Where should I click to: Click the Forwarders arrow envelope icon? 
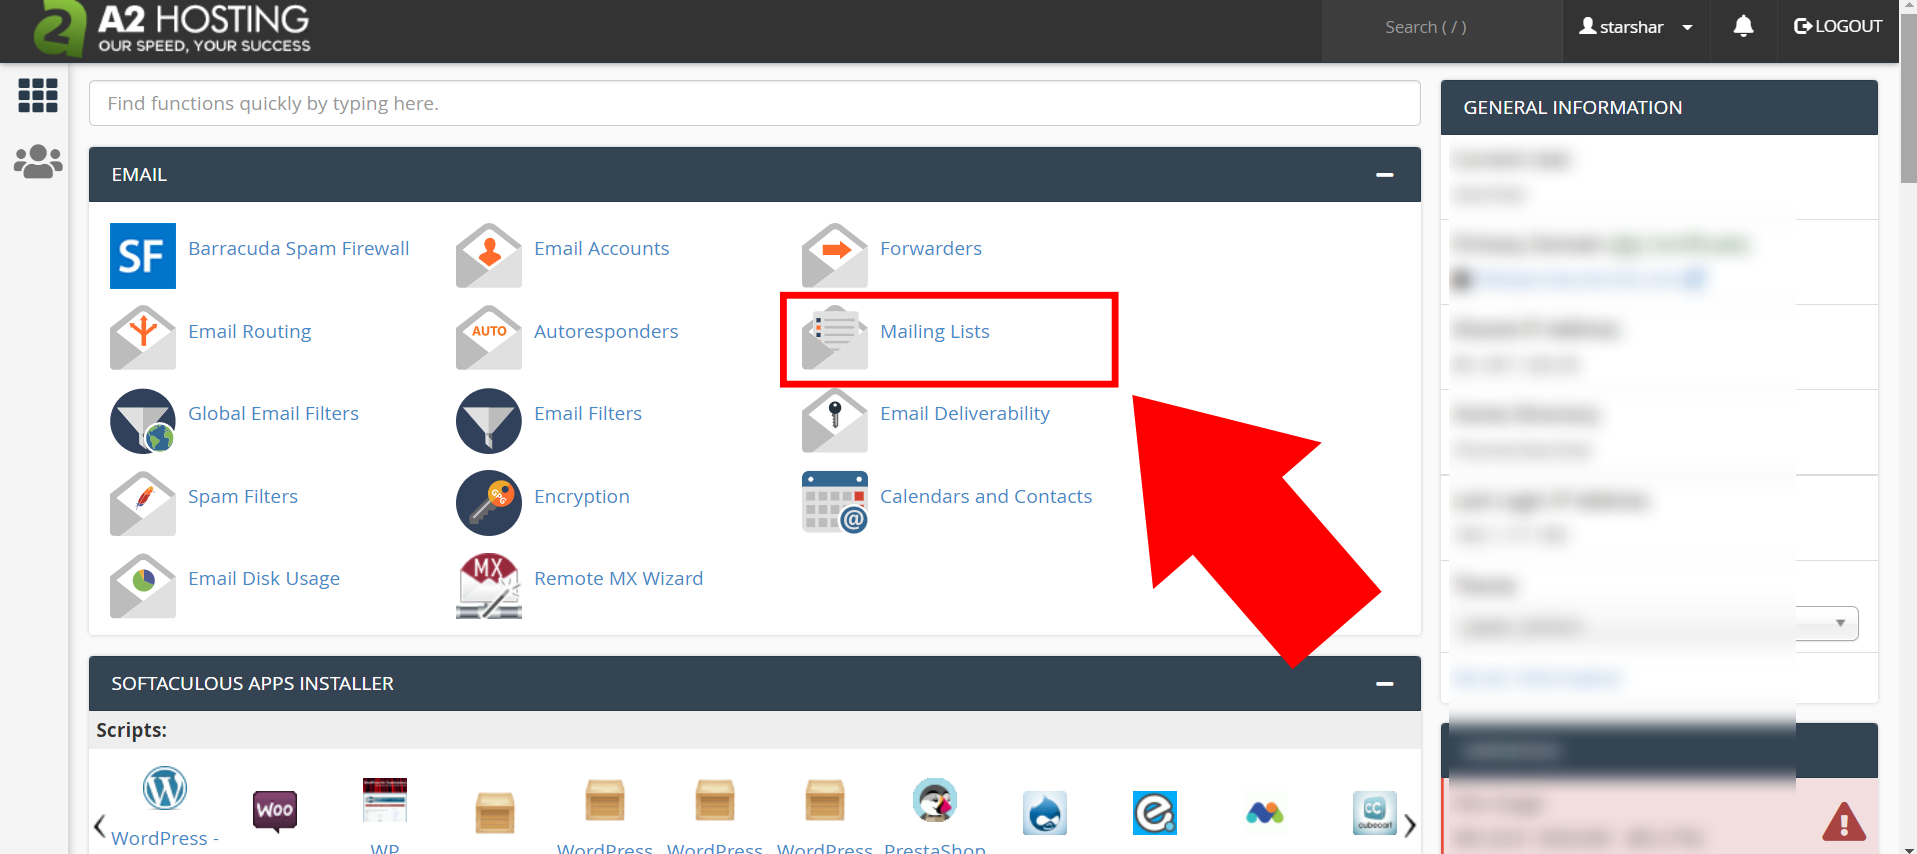tap(835, 256)
